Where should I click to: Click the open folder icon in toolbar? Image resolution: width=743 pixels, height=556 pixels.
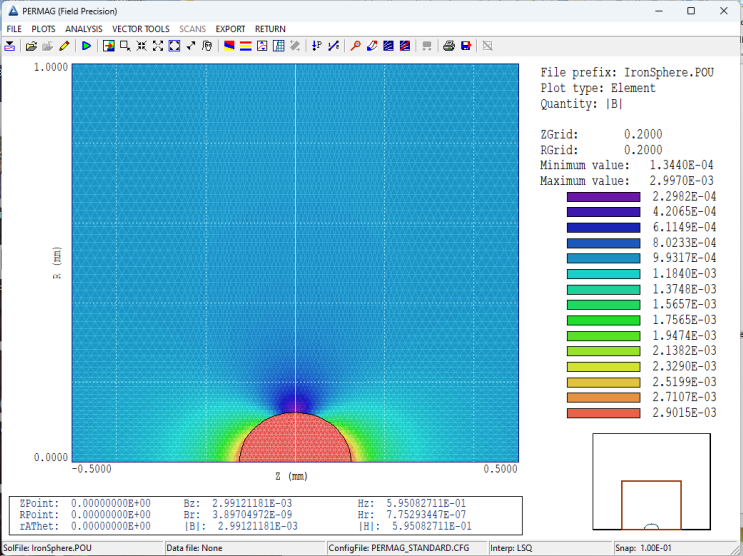pyautogui.click(x=31, y=46)
